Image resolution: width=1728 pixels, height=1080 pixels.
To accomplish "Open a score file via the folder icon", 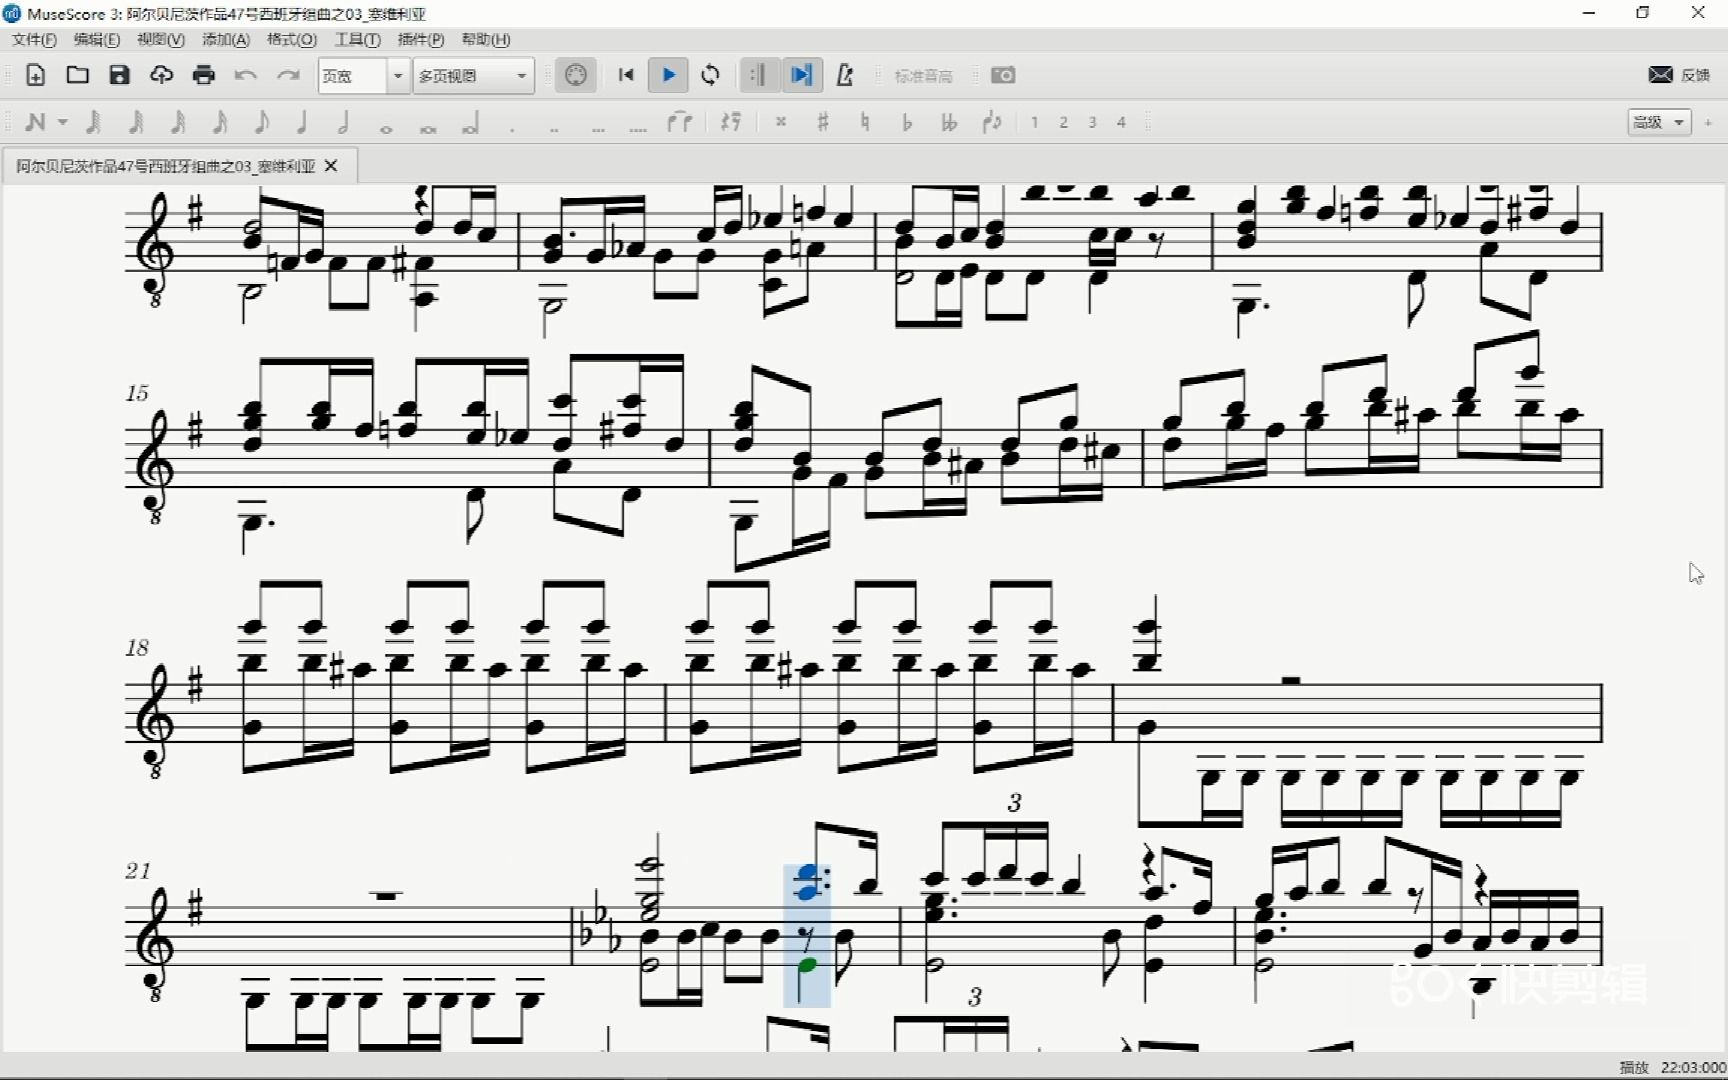I will tap(77, 75).
